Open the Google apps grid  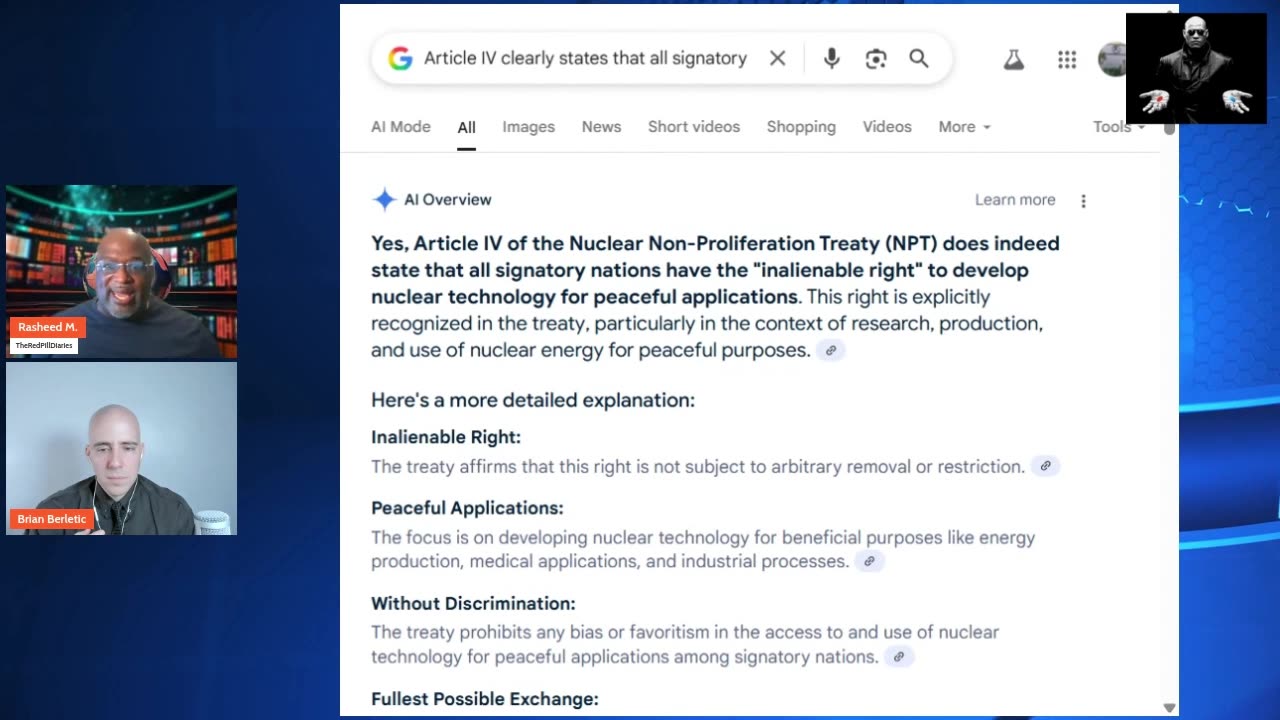click(x=1067, y=60)
